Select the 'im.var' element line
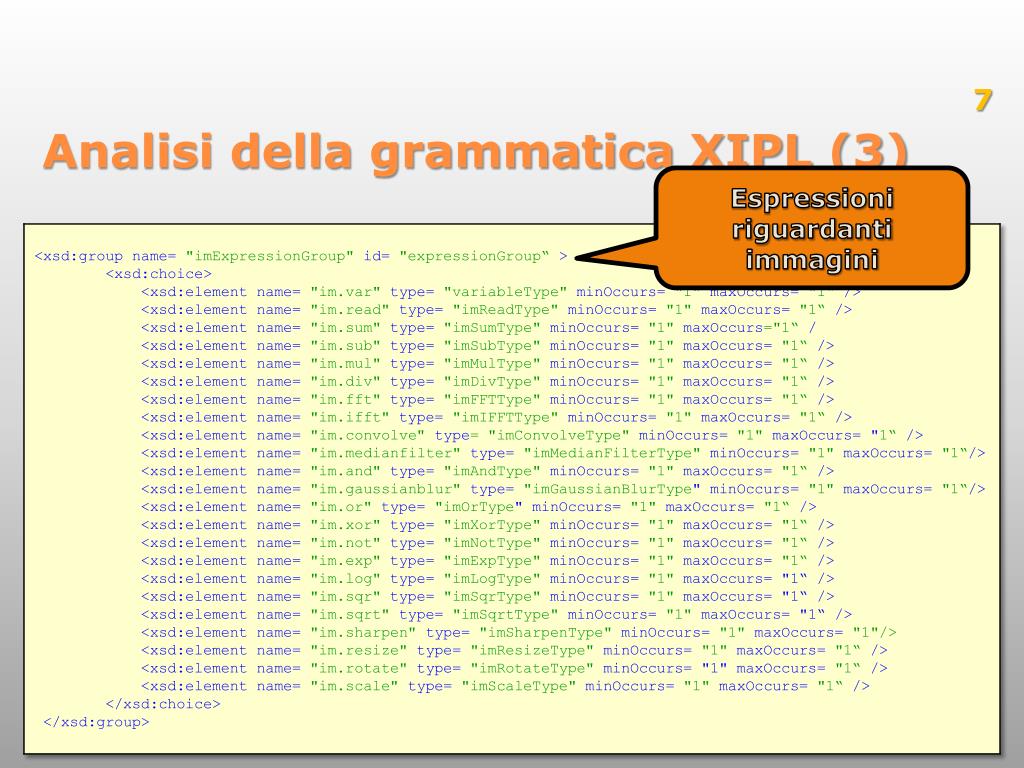This screenshot has height=768, width=1024. (501, 292)
